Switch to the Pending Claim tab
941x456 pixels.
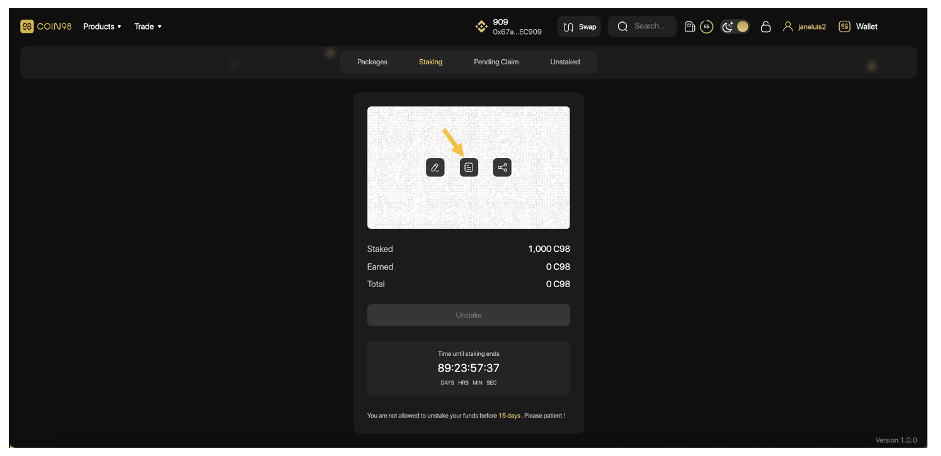click(x=496, y=62)
